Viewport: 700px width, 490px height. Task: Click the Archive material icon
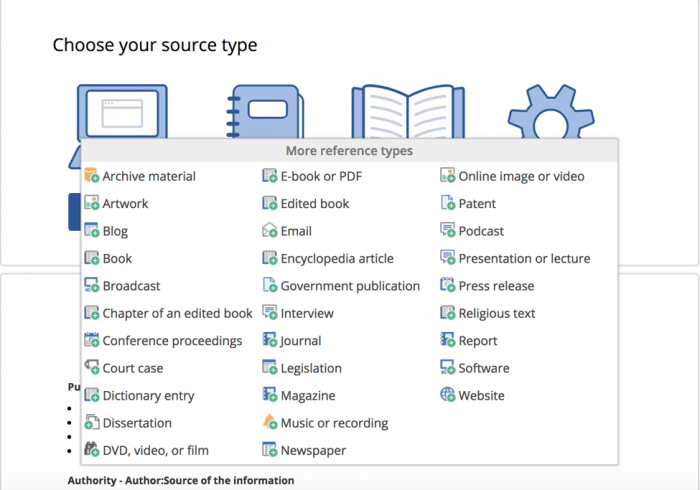point(92,176)
